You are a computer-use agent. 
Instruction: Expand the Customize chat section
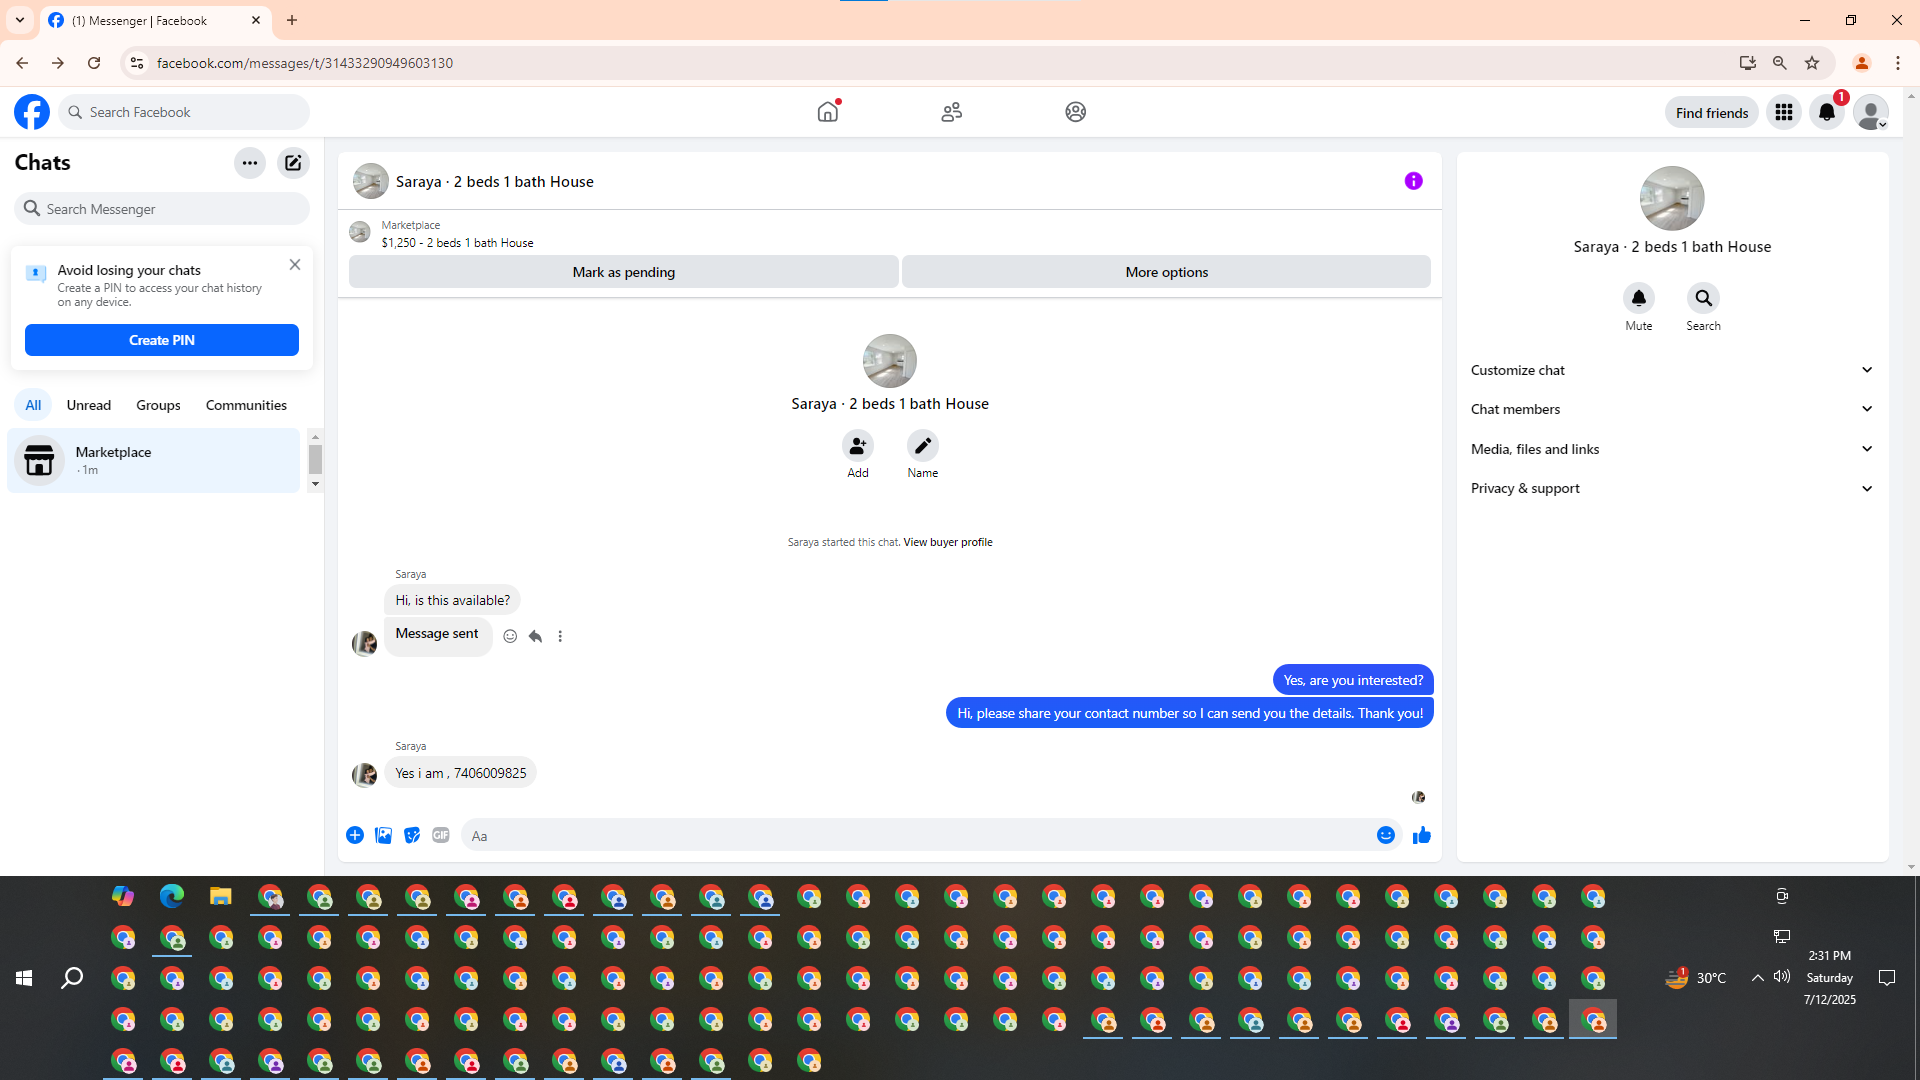[1671, 370]
